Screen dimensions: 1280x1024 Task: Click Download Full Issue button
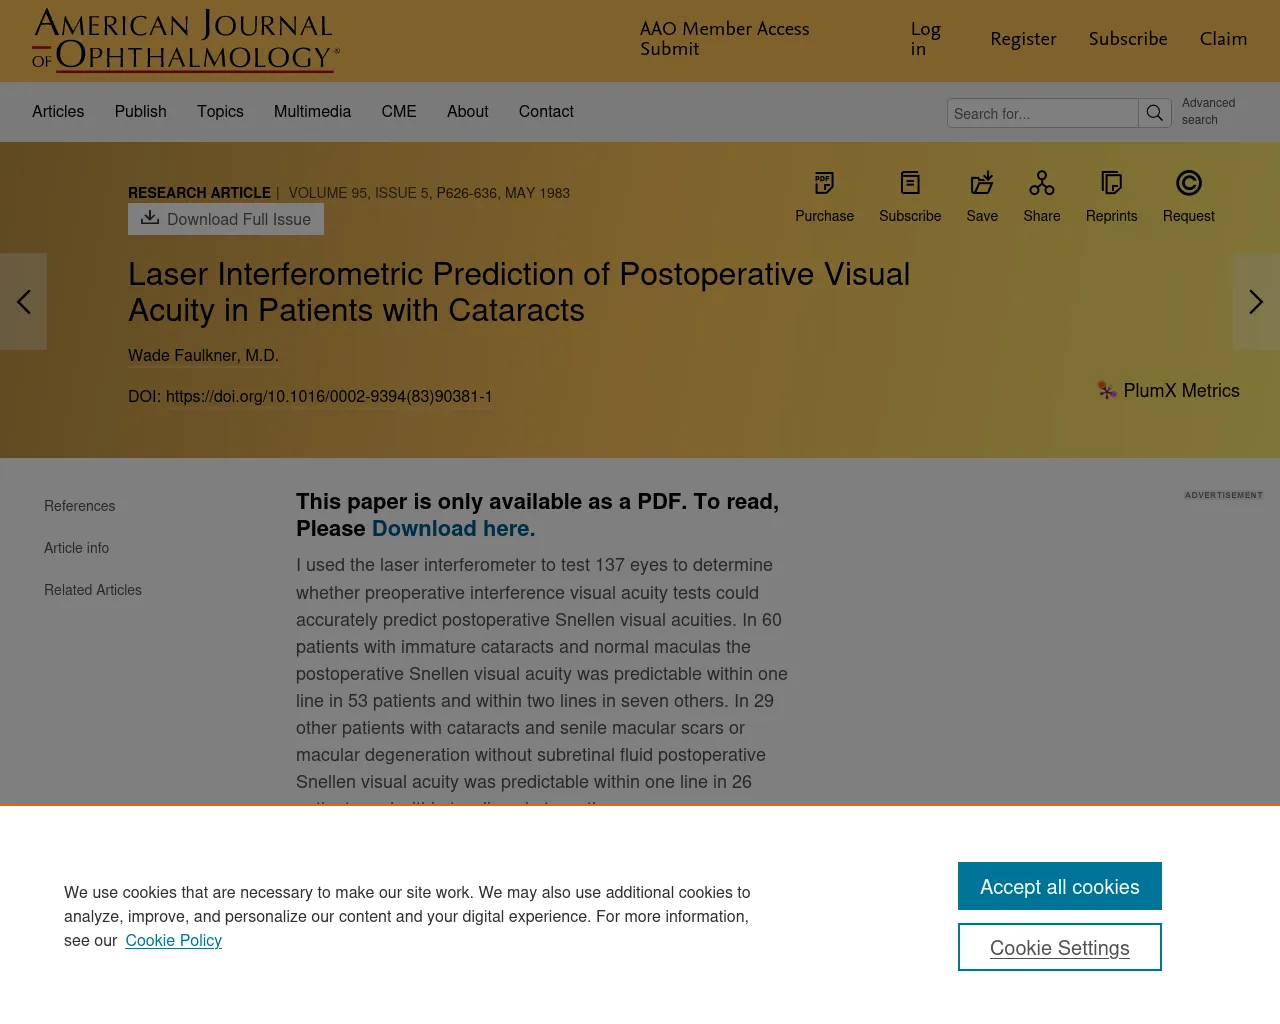(226, 219)
